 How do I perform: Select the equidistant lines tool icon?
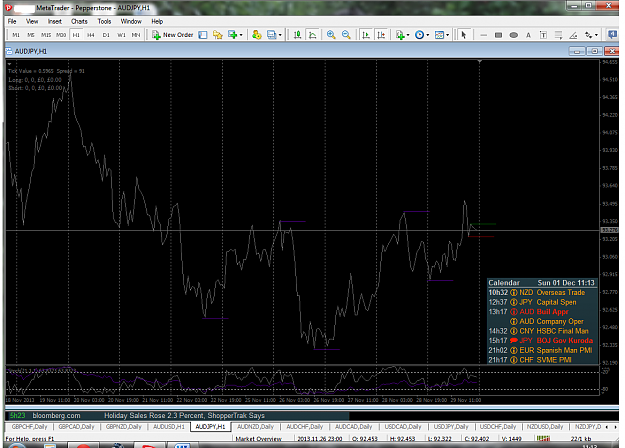[558, 35]
